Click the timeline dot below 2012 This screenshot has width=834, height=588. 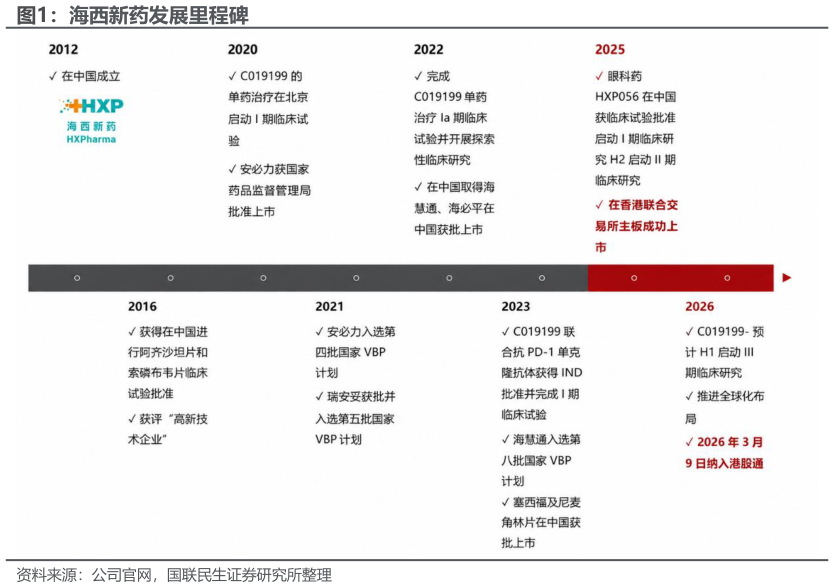point(77,278)
